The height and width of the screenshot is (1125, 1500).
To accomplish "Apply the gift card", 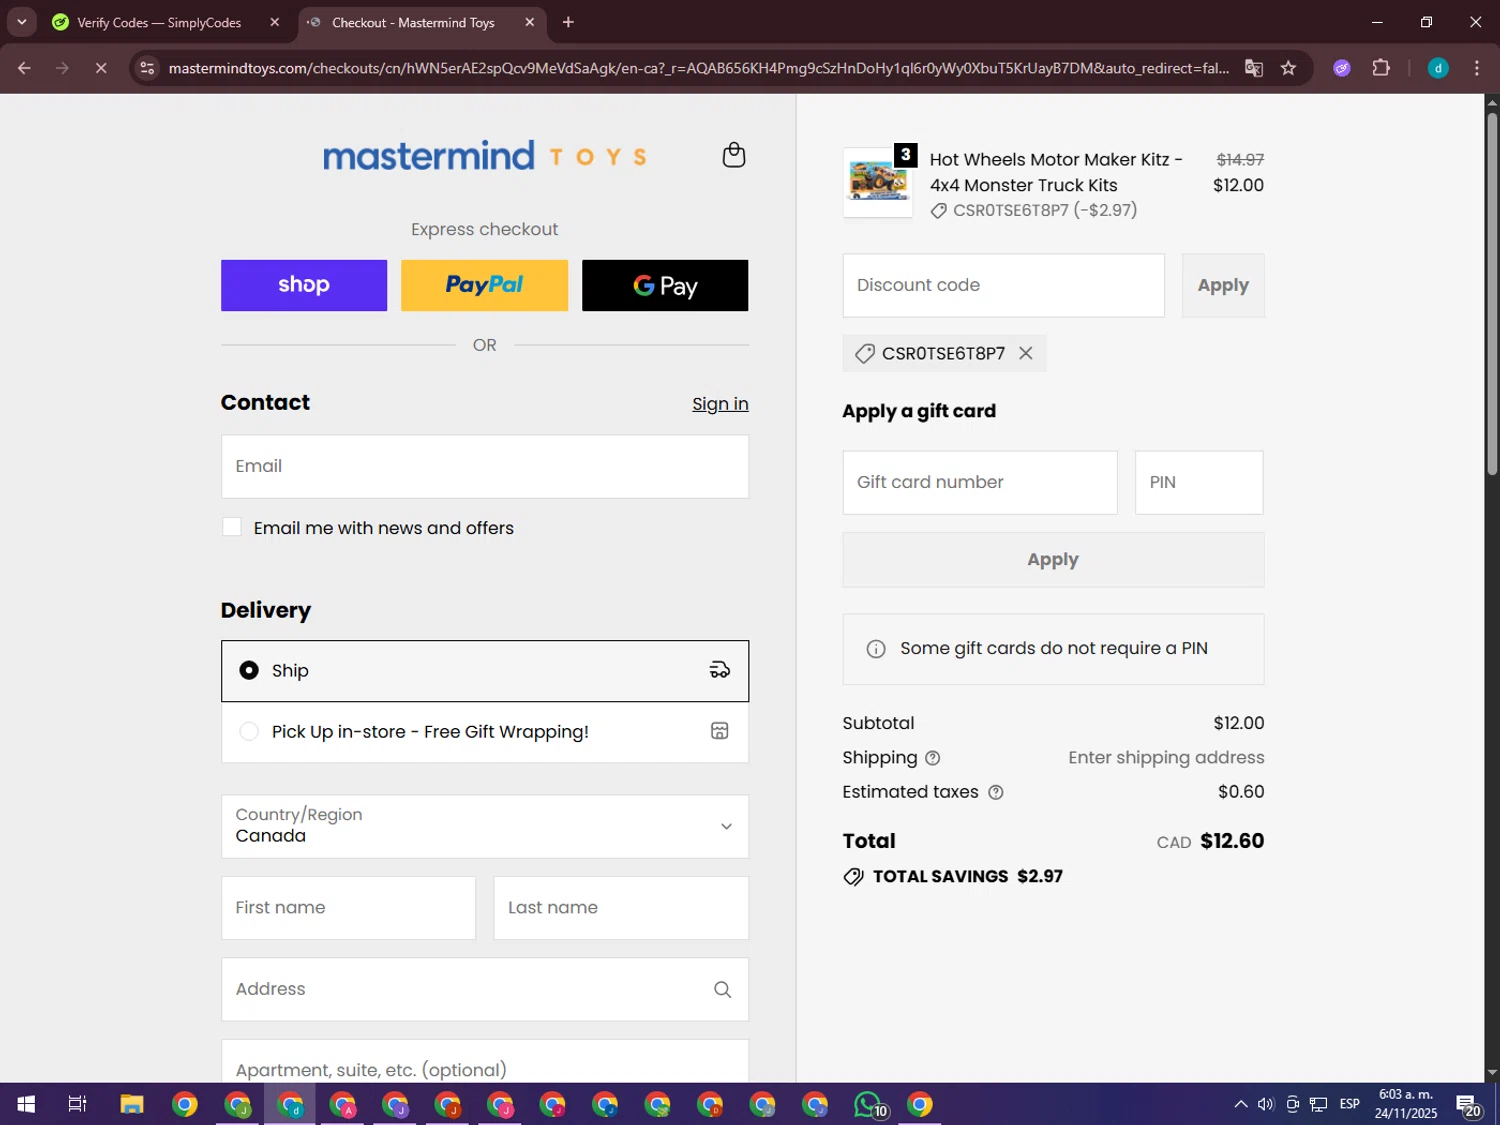I will click(x=1053, y=560).
